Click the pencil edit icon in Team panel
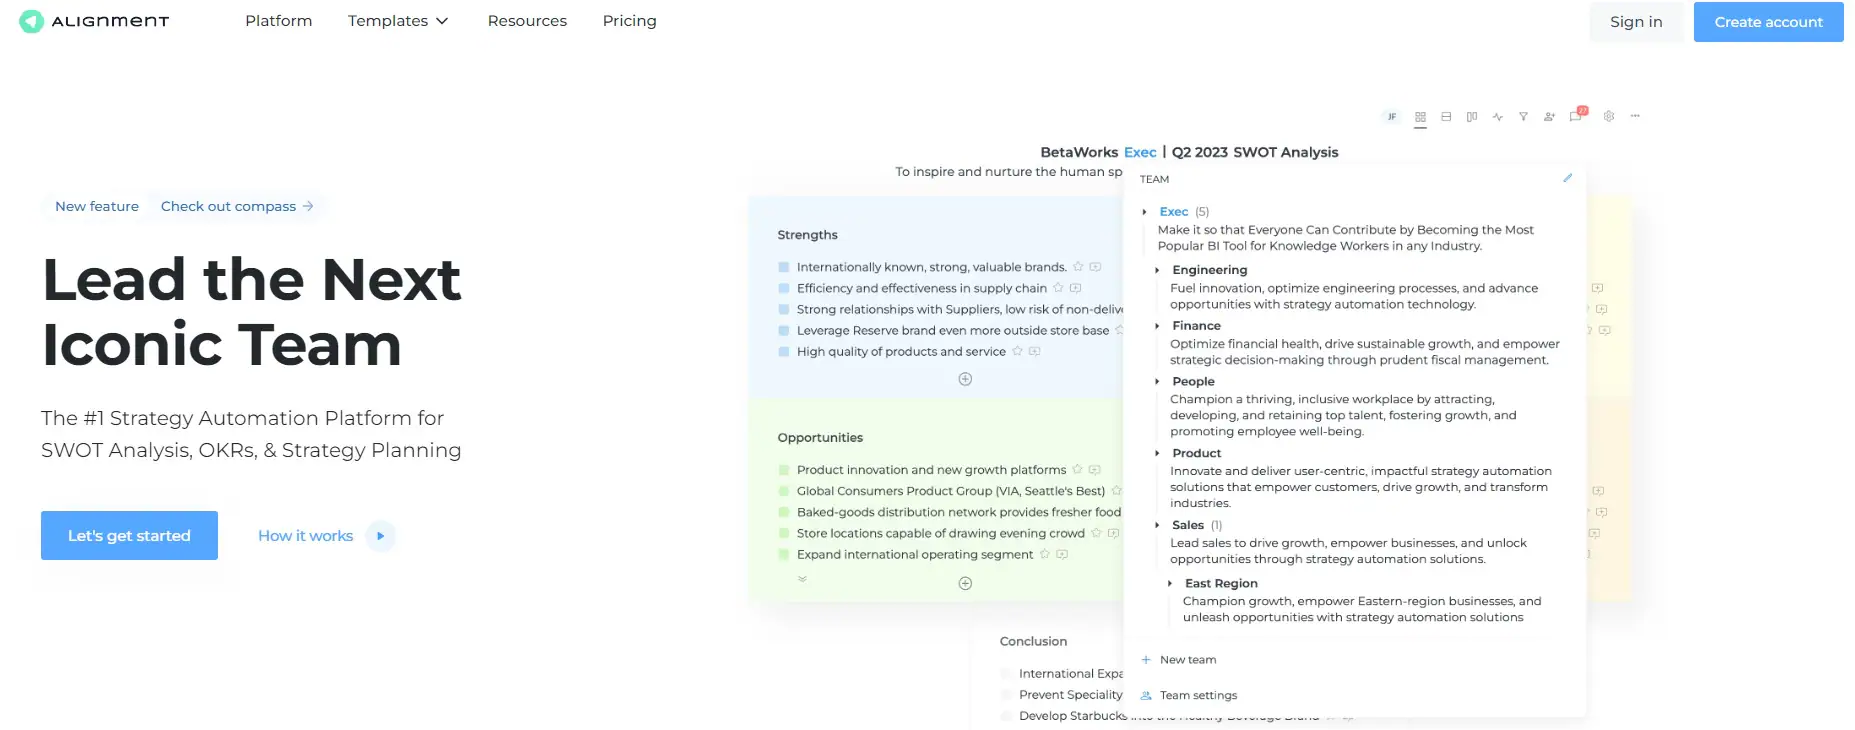1855x730 pixels. (1567, 178)
